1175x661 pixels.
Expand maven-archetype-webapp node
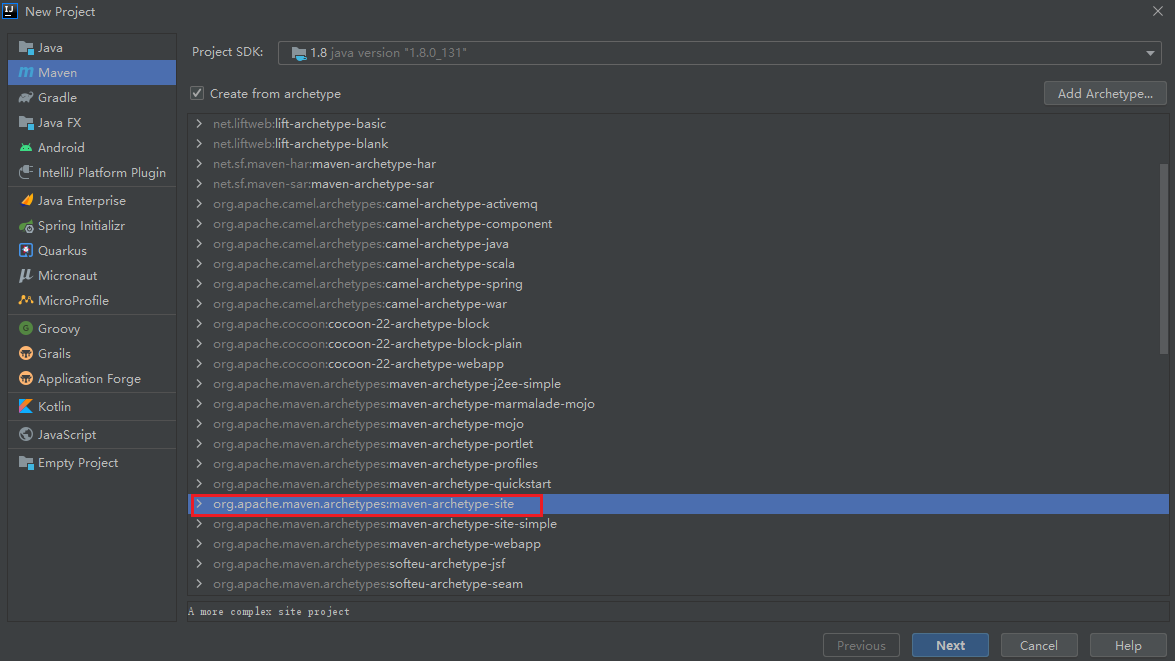click(x=199, y=544)
